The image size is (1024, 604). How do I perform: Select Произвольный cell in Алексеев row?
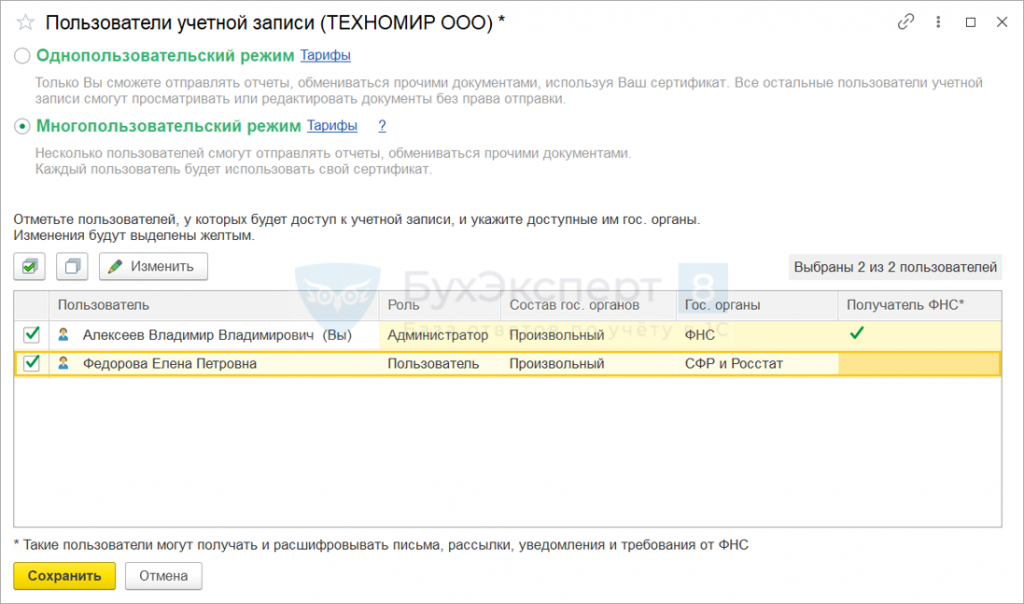(588, 335)
